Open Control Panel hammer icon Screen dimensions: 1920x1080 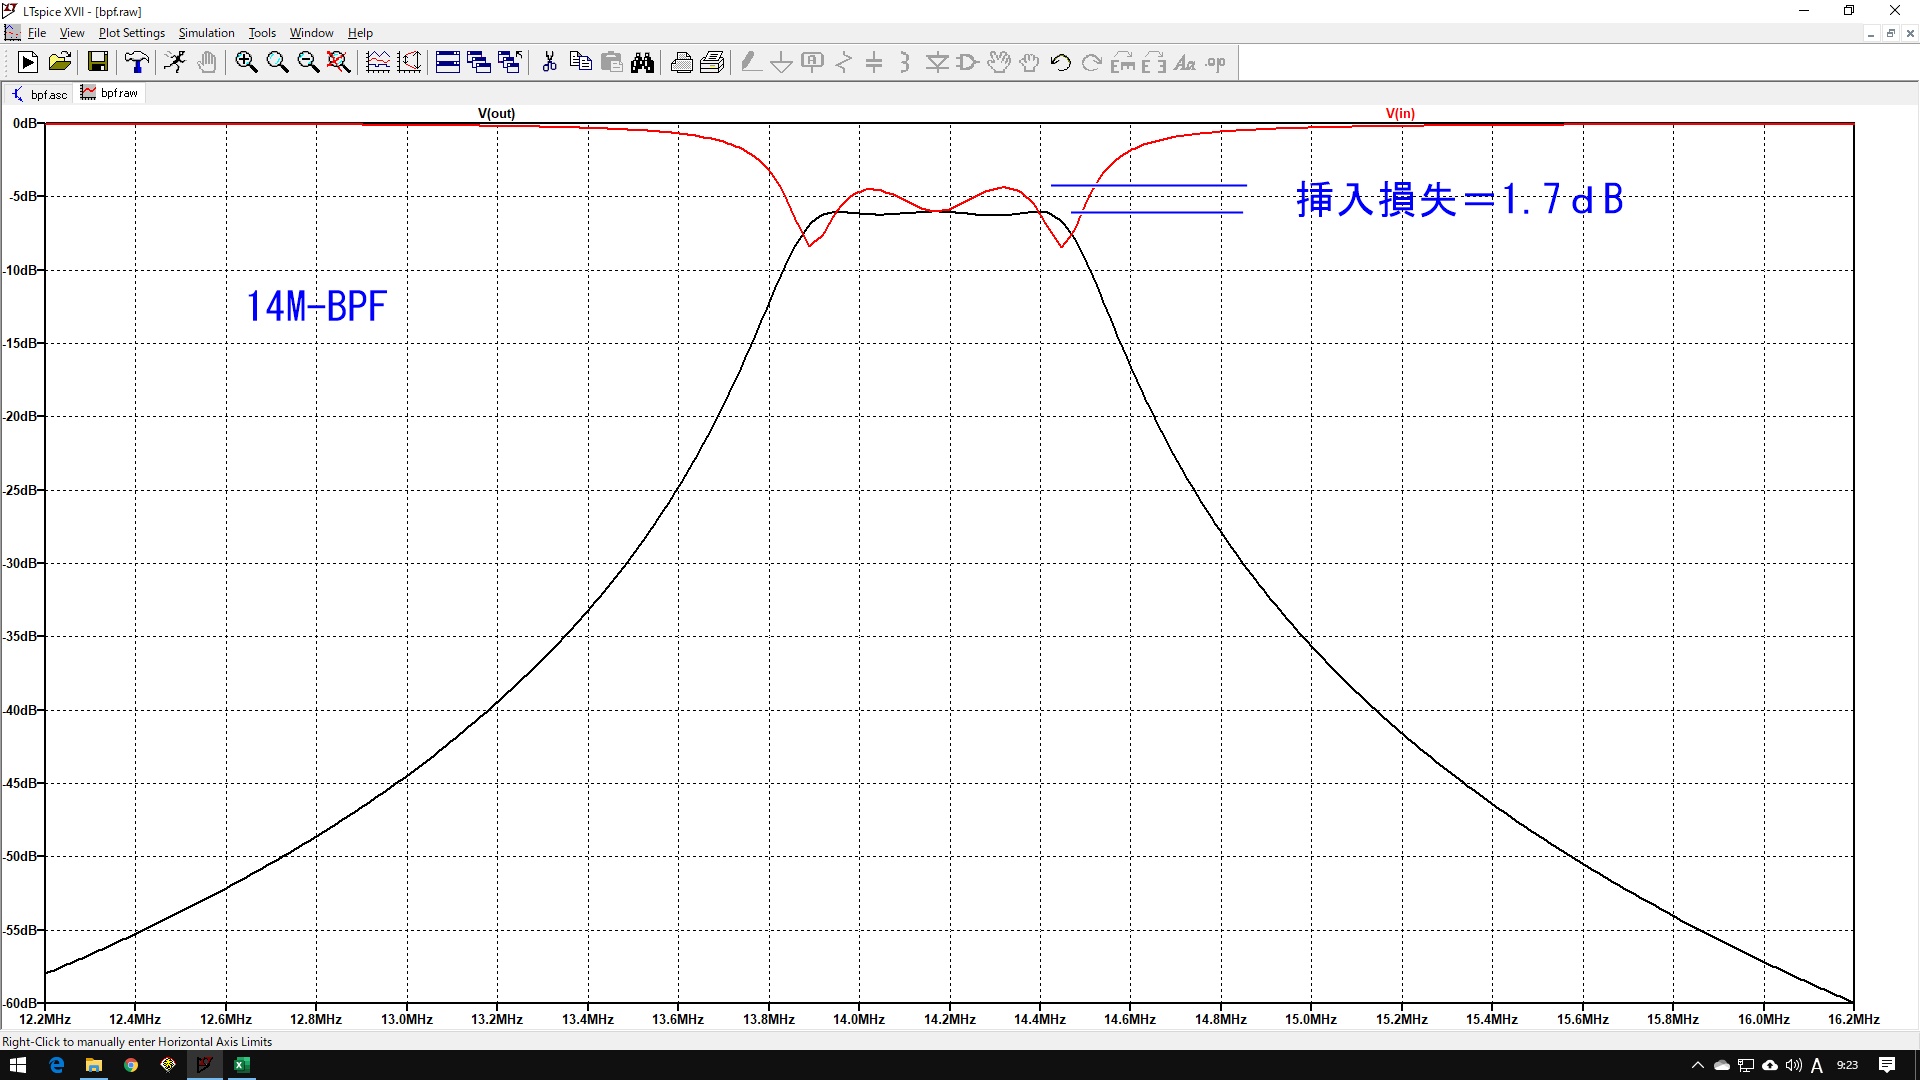(x=137, y=63)
